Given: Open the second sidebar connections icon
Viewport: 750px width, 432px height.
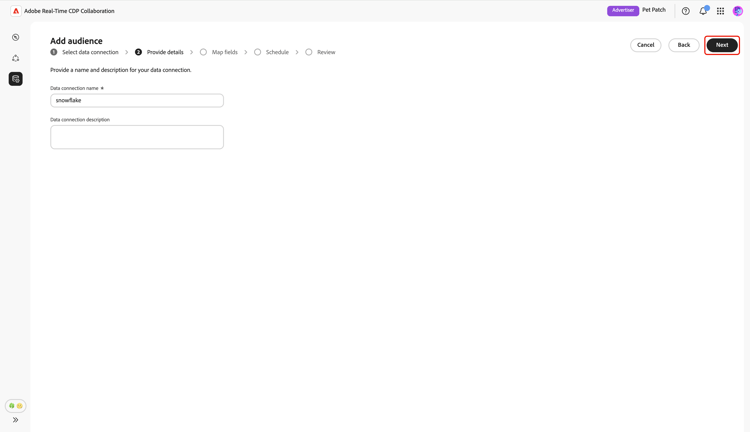Looking at the screenshot, I should [x=16, y=58].
